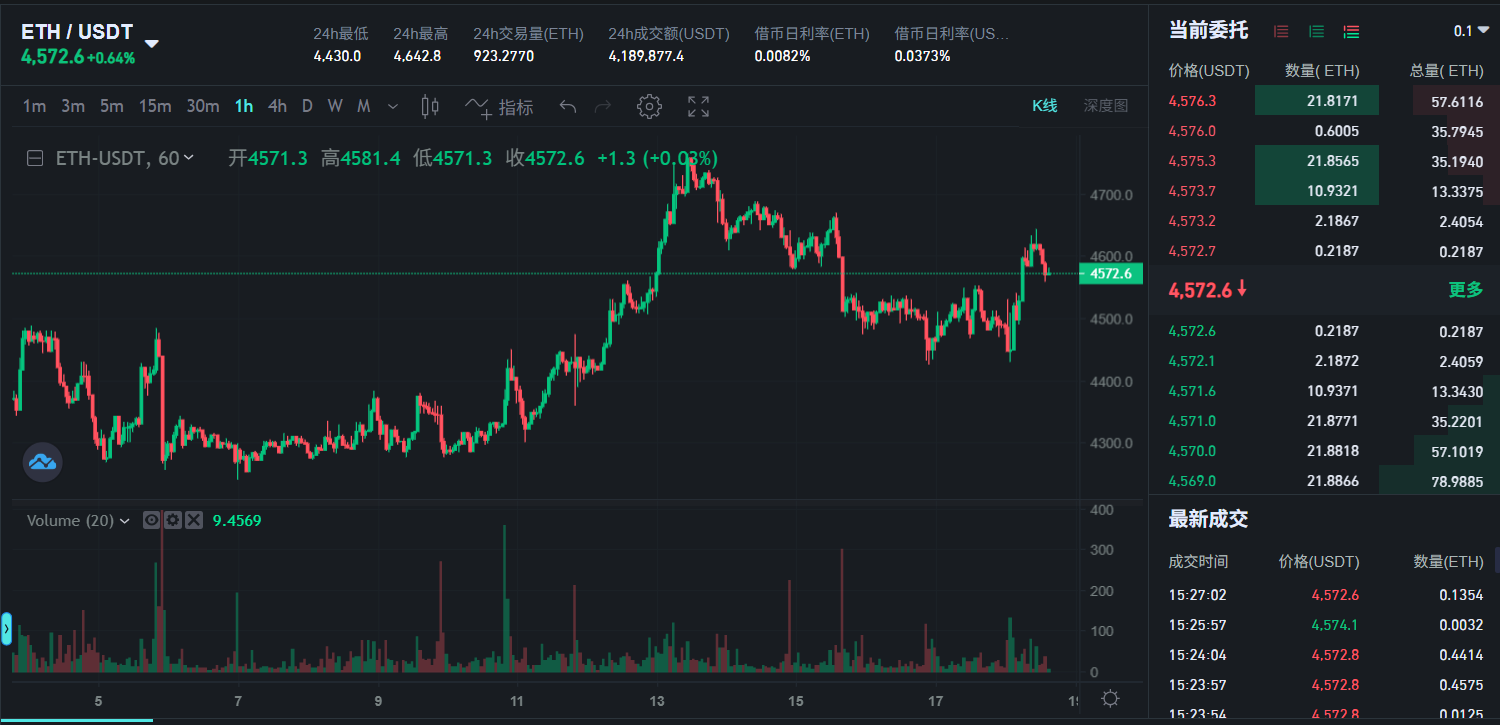Collapse the ETH-USDT legend box
This screenshot has height=725, width=1500.
pyautogui.click(x=35, y=158)
